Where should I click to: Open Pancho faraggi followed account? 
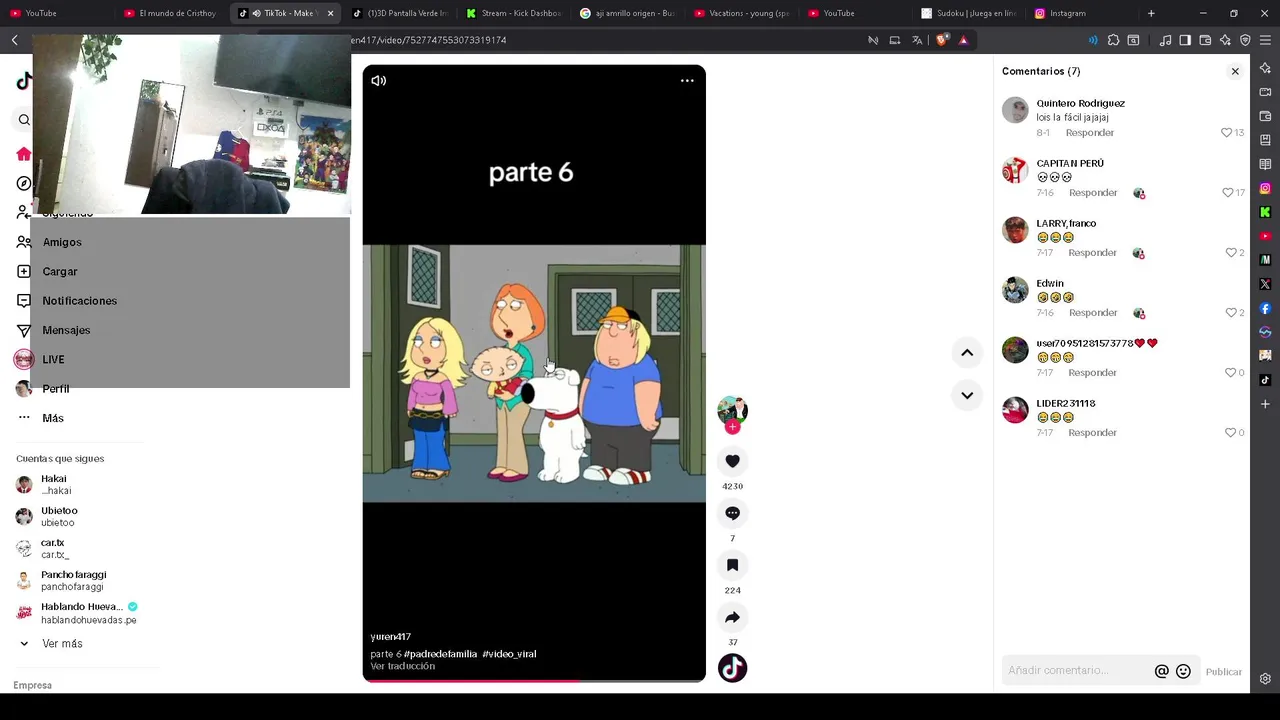click(x=72, y=581)
